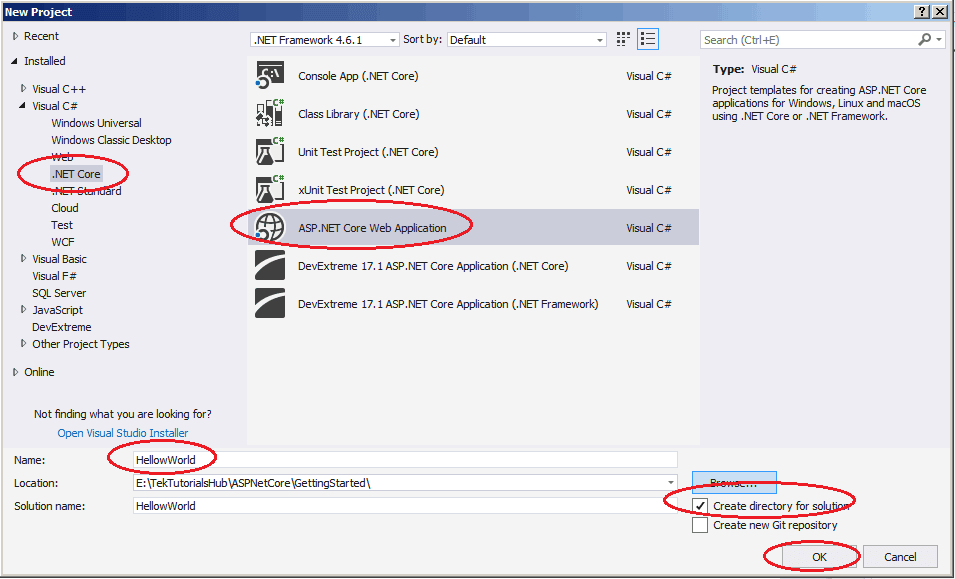Switch to medium icons list view
Screen dimensions: 955x579
(648, 40)
